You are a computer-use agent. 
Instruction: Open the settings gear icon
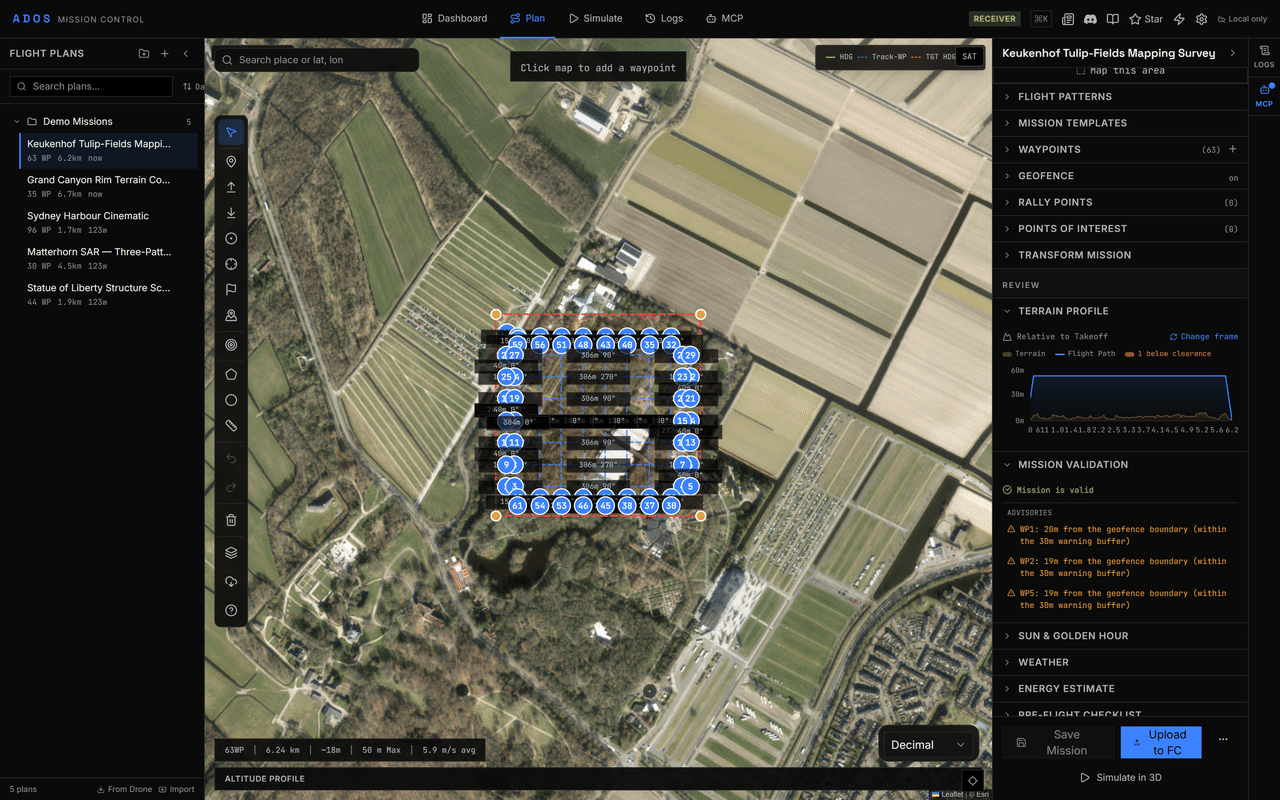1201,19
